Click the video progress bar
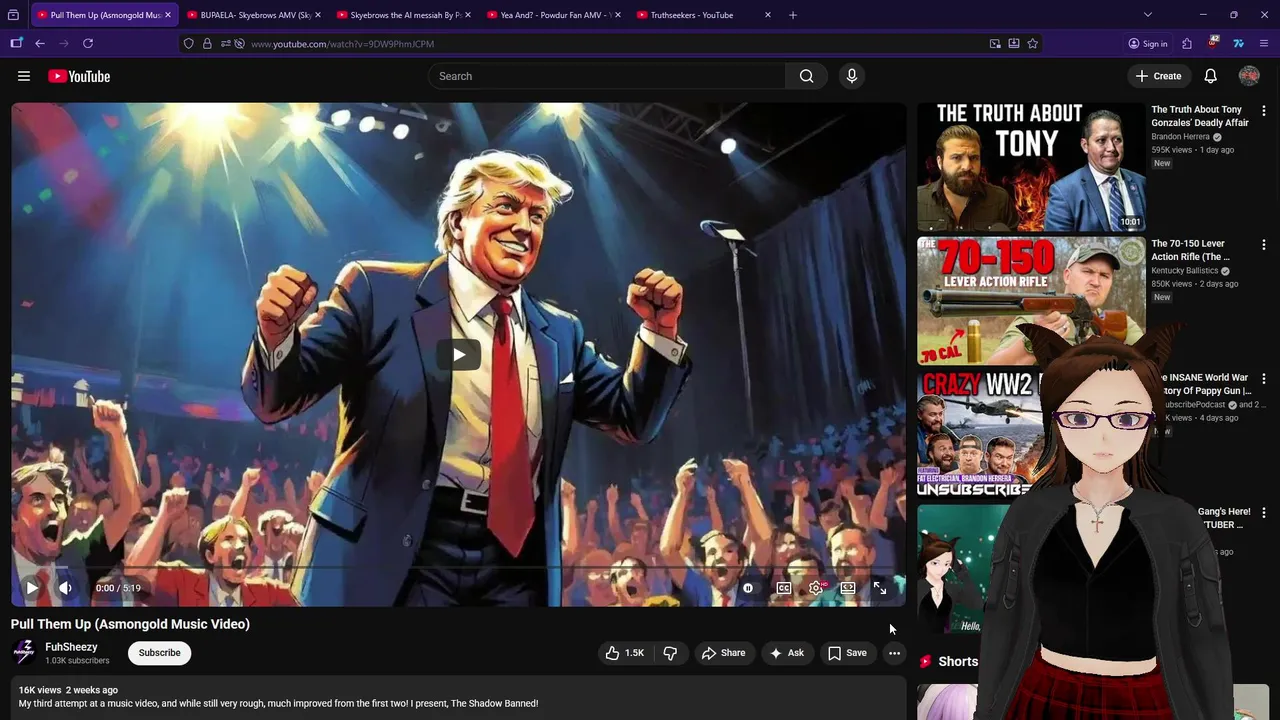 458,568
